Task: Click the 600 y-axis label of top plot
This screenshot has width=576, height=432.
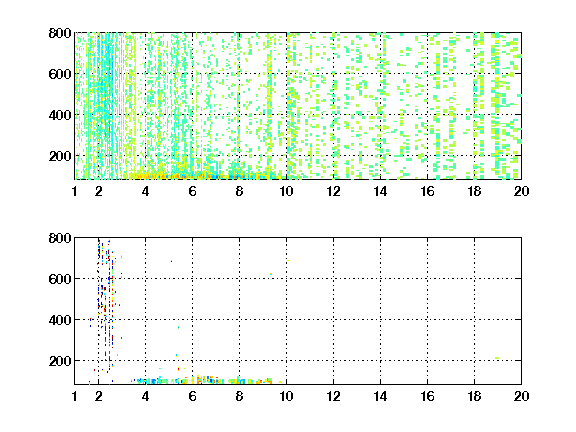Action: [60, 74]
